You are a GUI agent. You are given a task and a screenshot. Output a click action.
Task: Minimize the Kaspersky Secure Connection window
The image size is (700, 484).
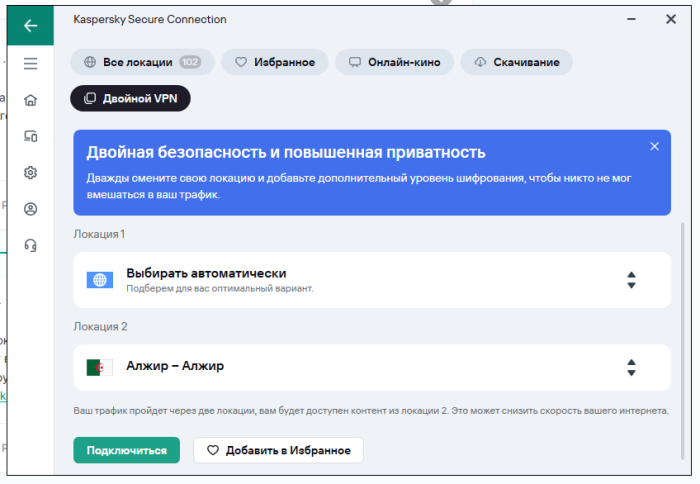[631, 19]
